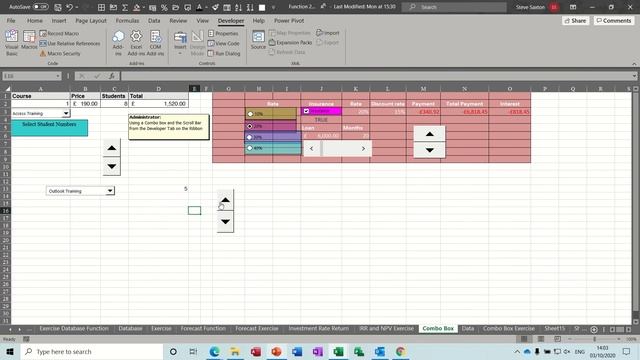Click the AutoSum sigma icon

[125, 7]
